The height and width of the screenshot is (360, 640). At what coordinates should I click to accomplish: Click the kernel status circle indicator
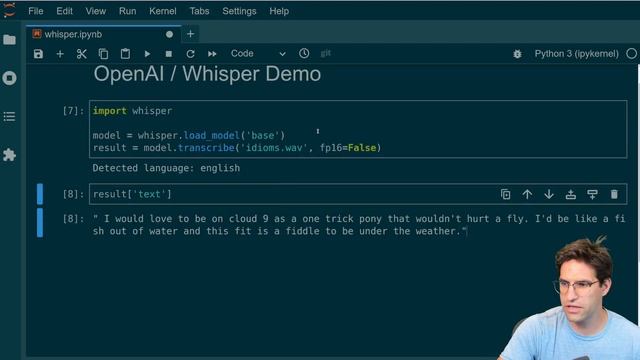coord(631,54)
